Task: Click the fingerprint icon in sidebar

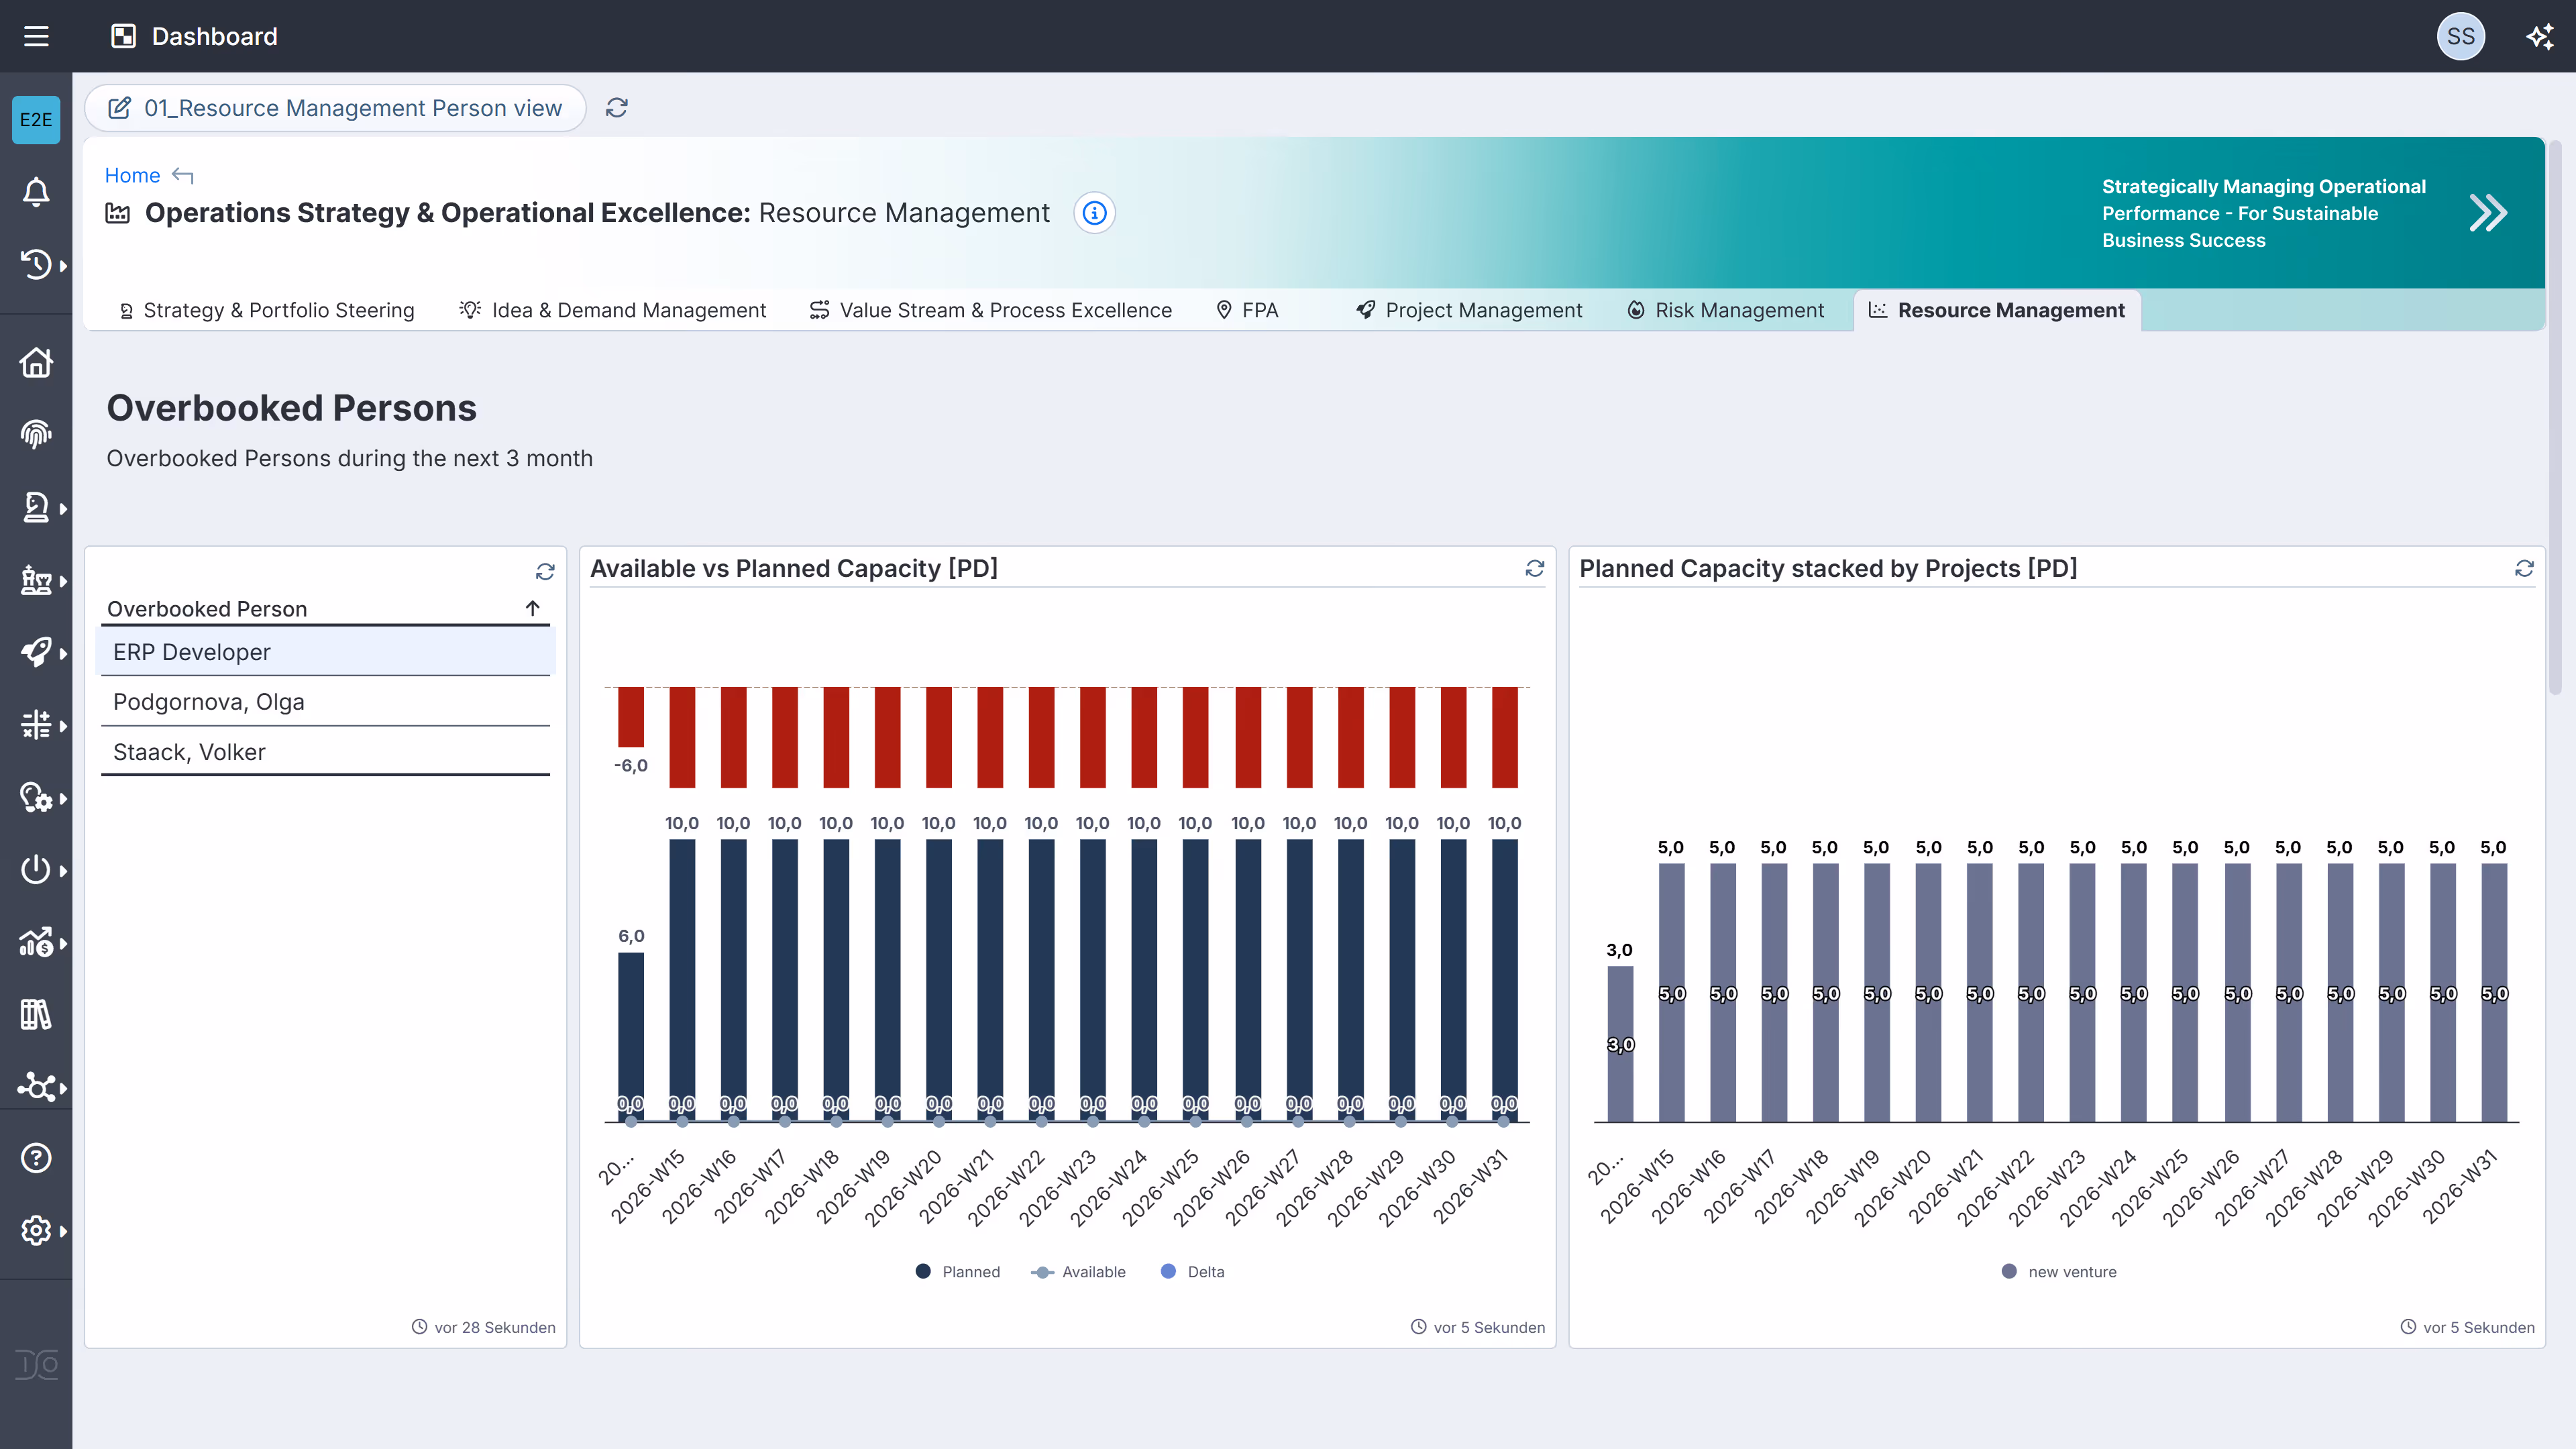Action: (x=36, y=434)
